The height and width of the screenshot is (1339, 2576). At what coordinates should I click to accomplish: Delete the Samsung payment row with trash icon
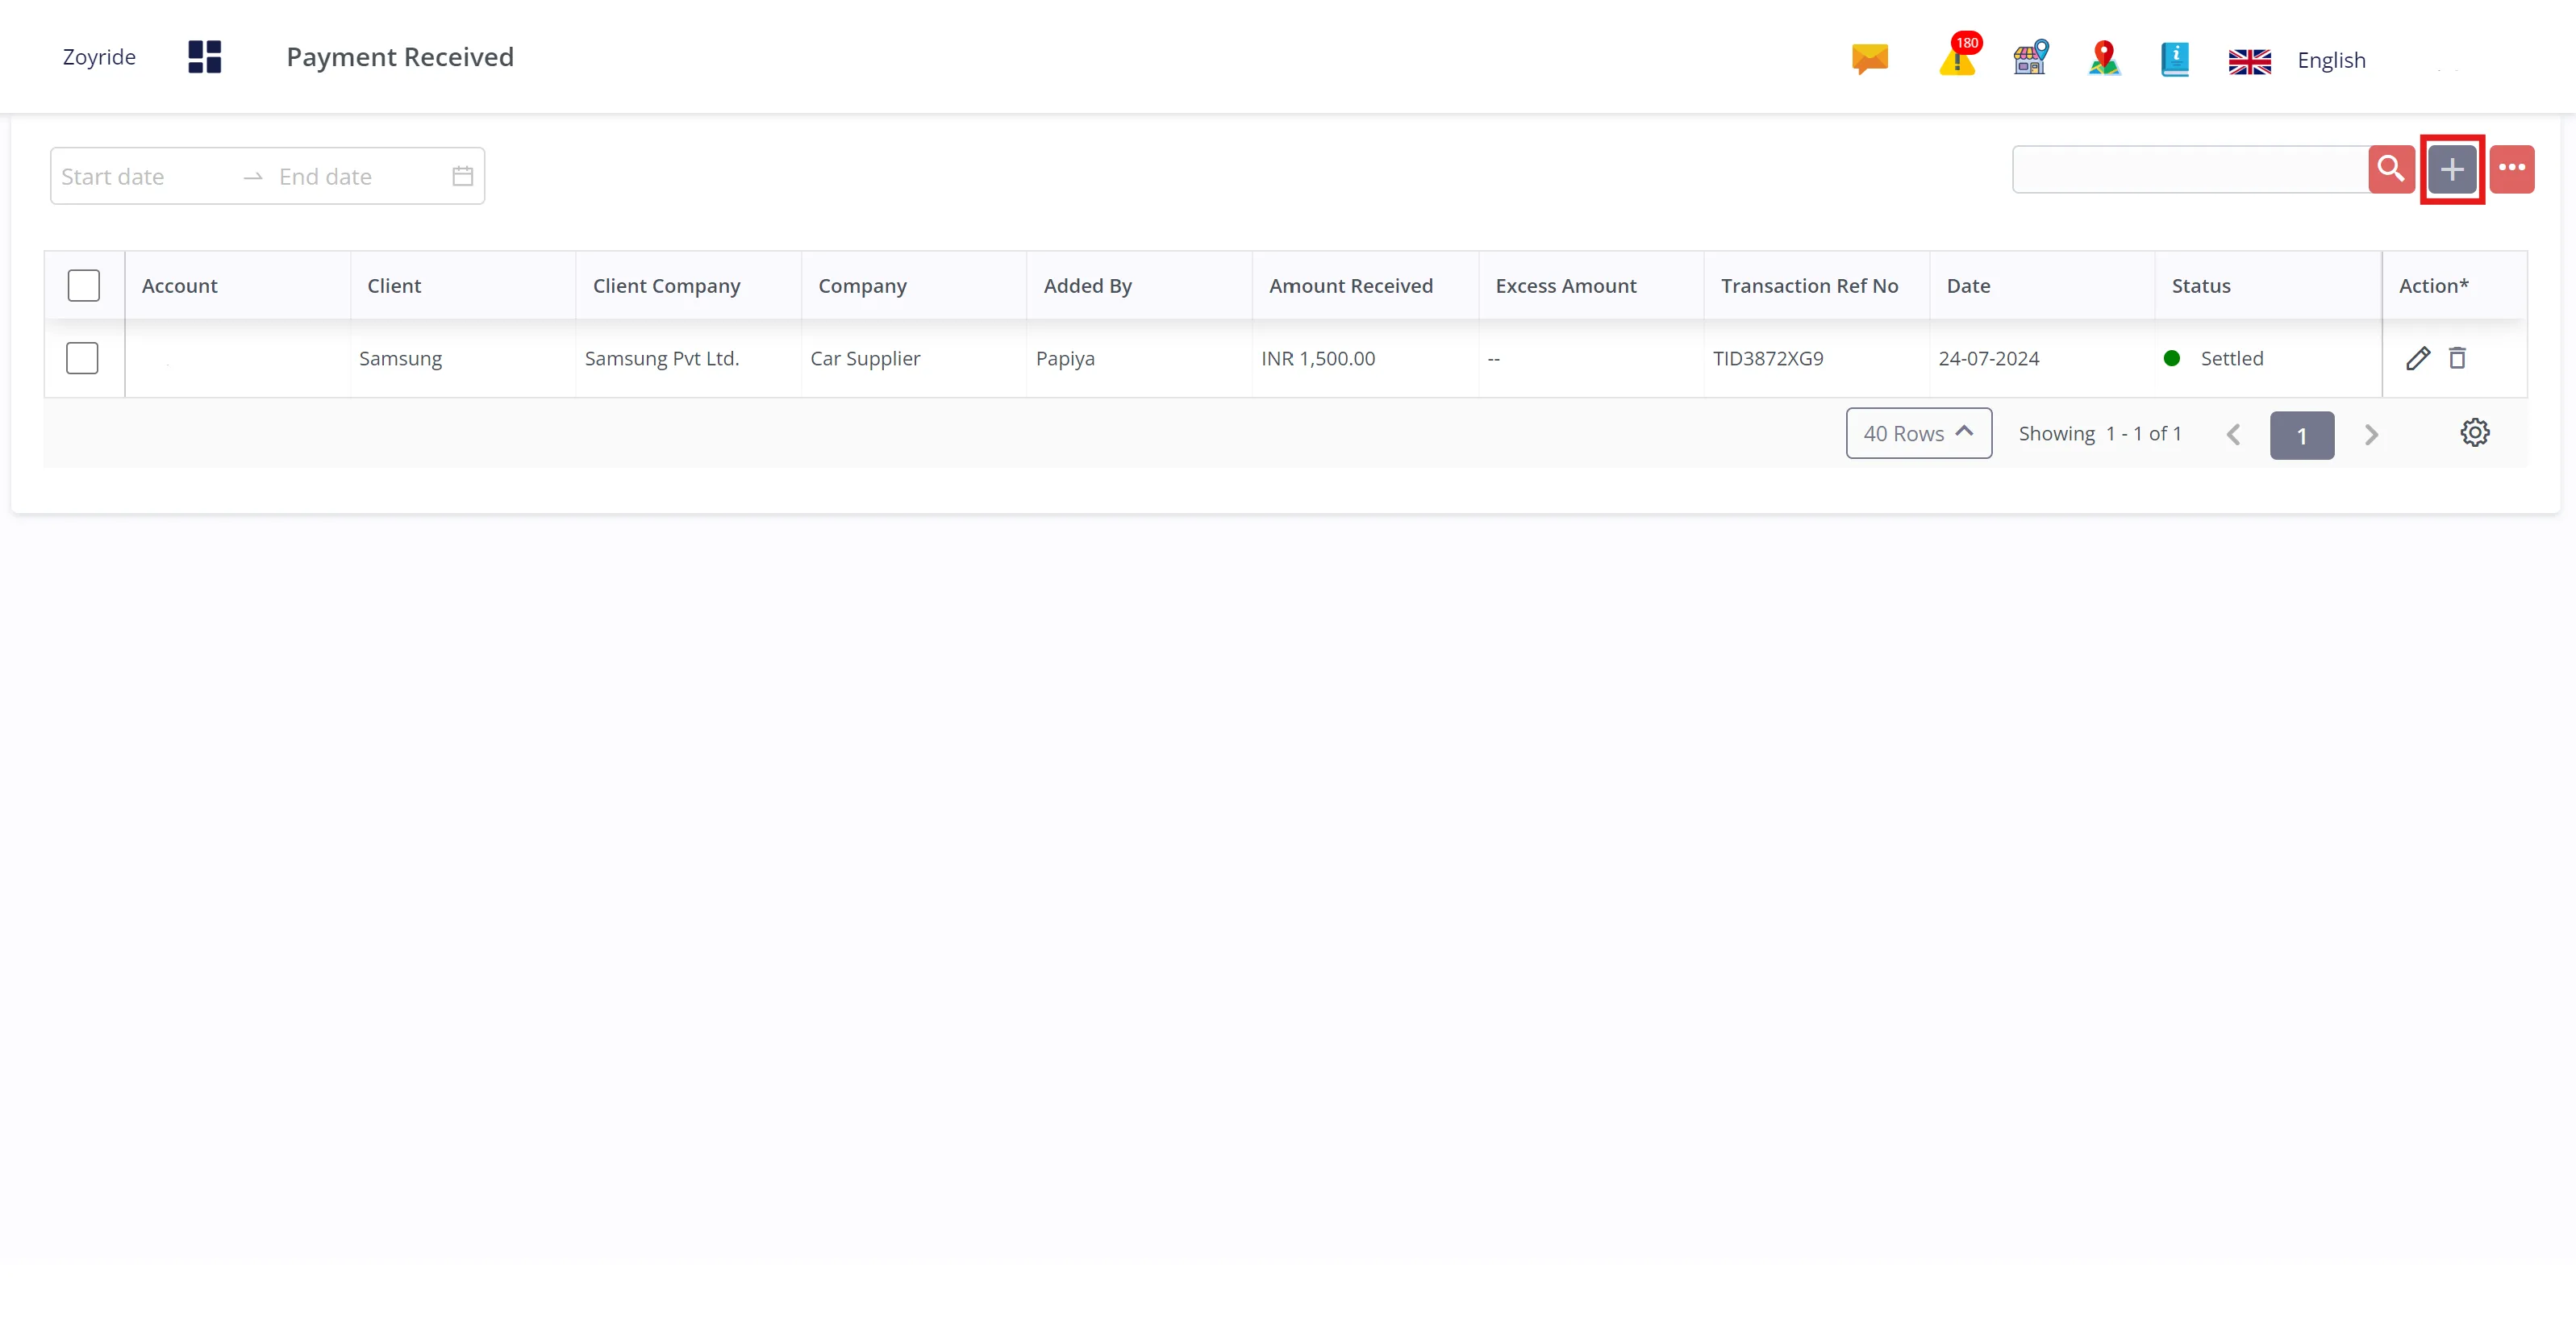tap(2457, 358)
